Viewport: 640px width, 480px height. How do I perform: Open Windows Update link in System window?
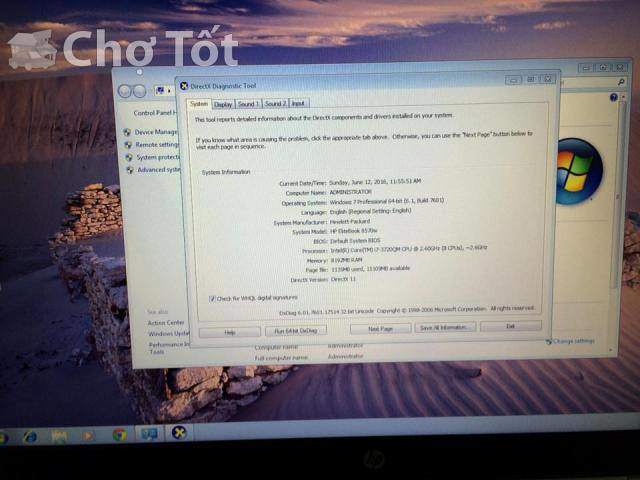click(169, 334)
